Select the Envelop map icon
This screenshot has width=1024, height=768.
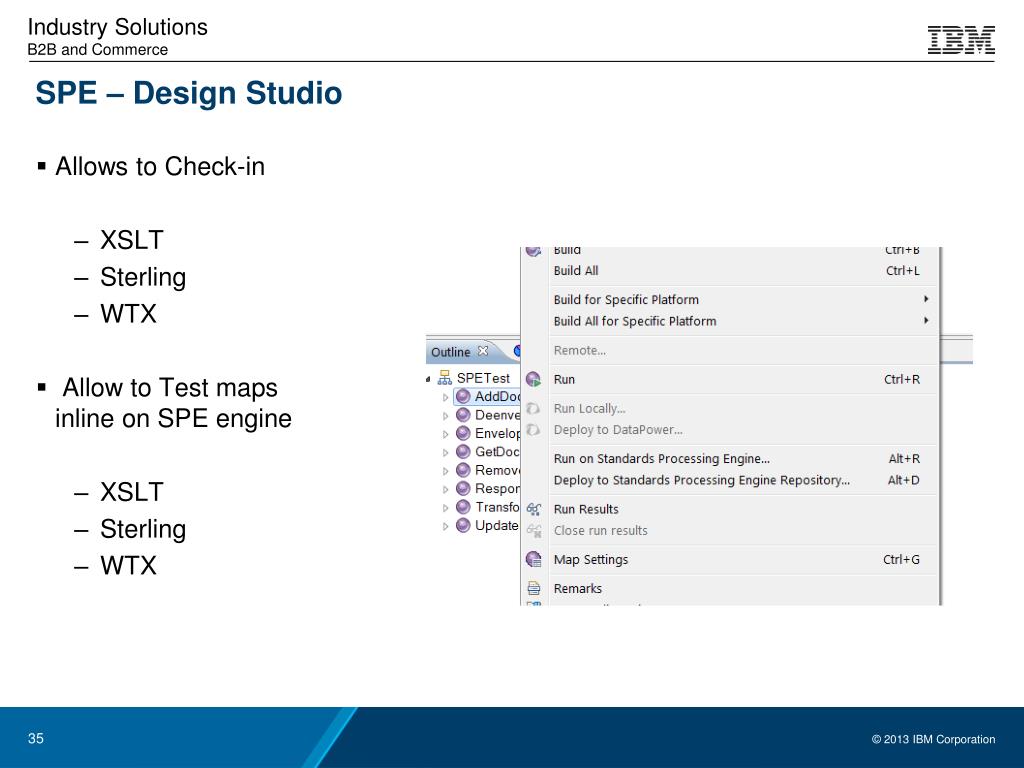click(463, 433)
